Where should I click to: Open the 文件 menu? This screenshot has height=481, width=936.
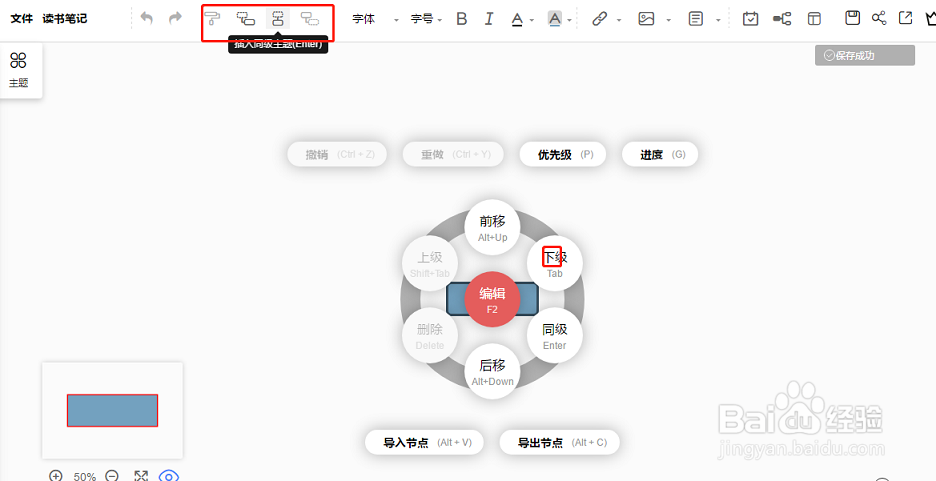[x=21, y=18]
